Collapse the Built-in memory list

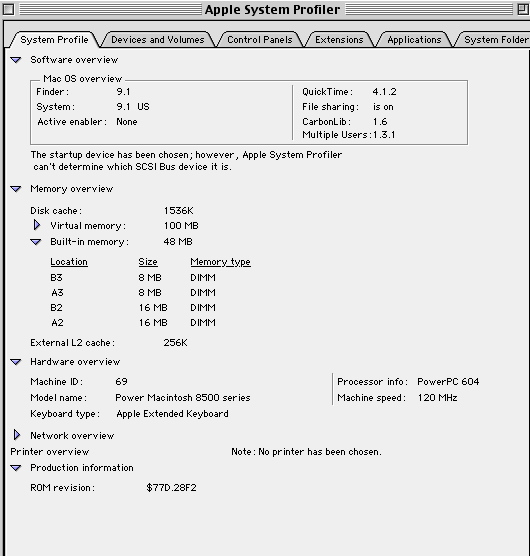(x=36, y=242)
